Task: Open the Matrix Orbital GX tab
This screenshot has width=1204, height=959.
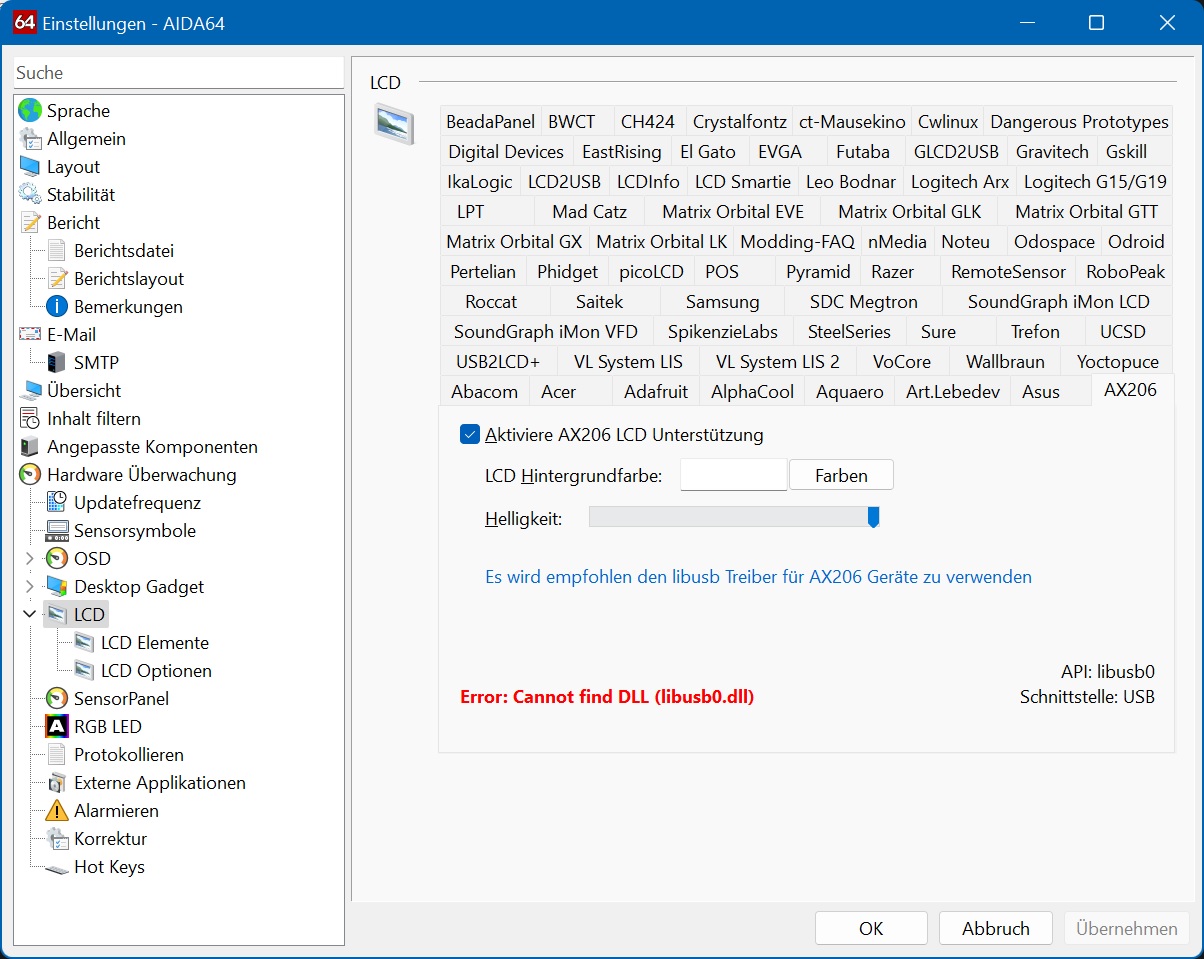Action: (514, 242)
